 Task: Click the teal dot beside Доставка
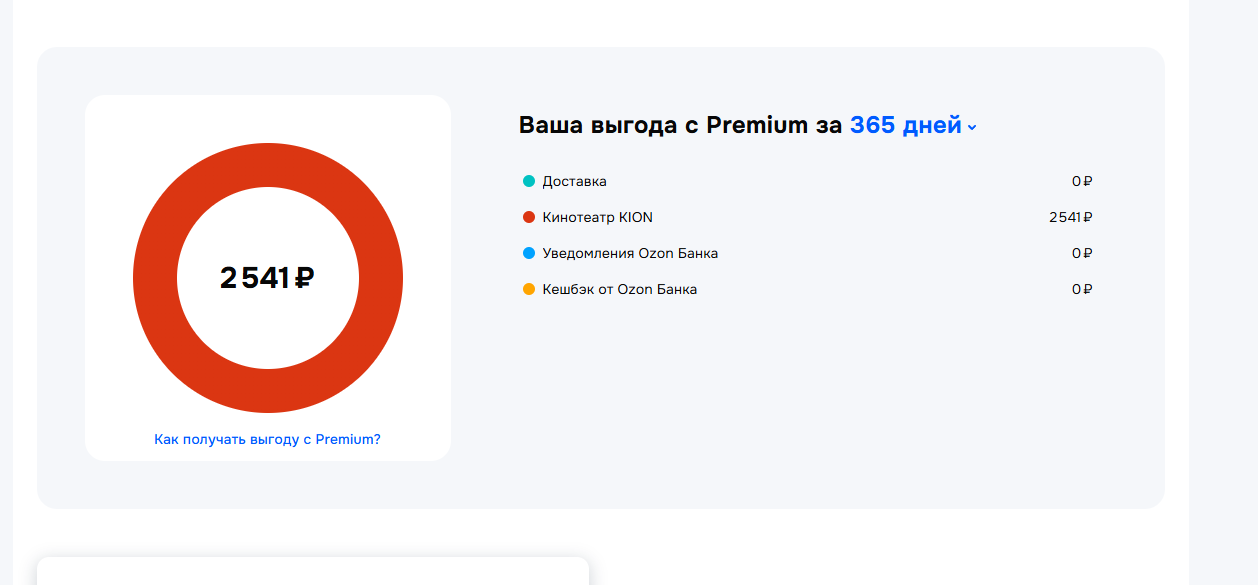(x=529, y=181)
